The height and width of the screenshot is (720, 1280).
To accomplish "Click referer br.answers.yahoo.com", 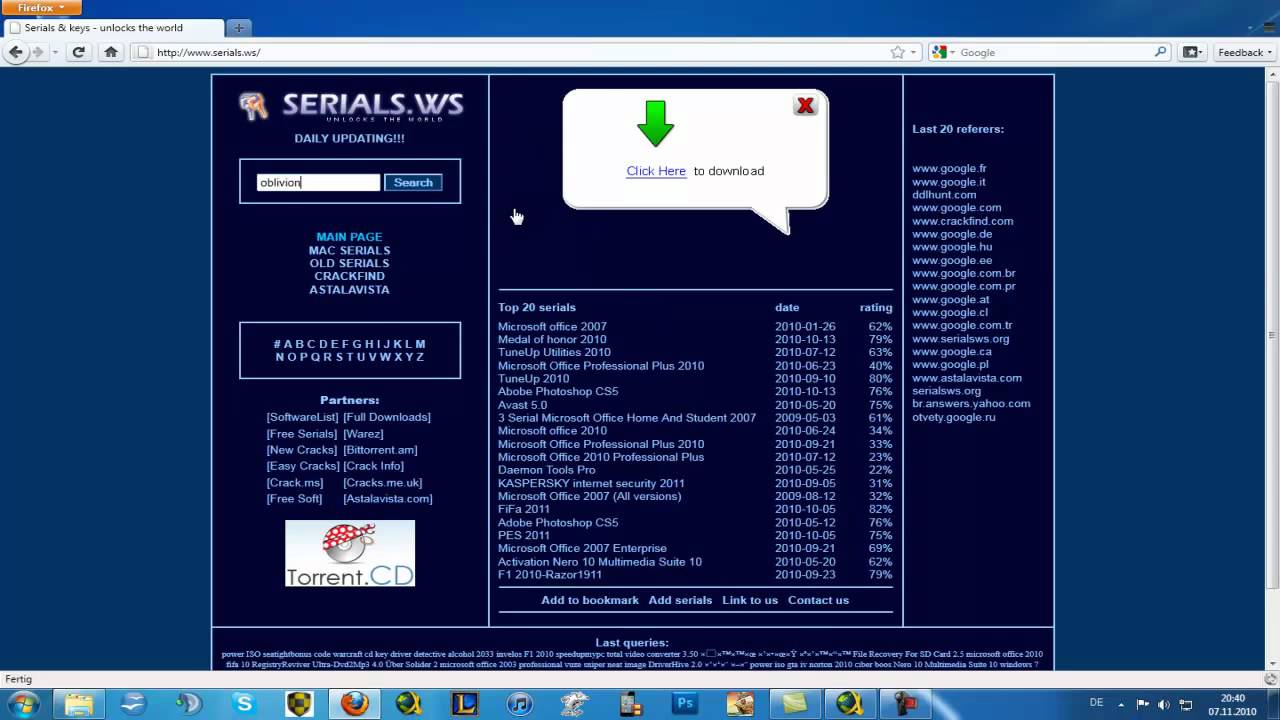I will (971, 404).
